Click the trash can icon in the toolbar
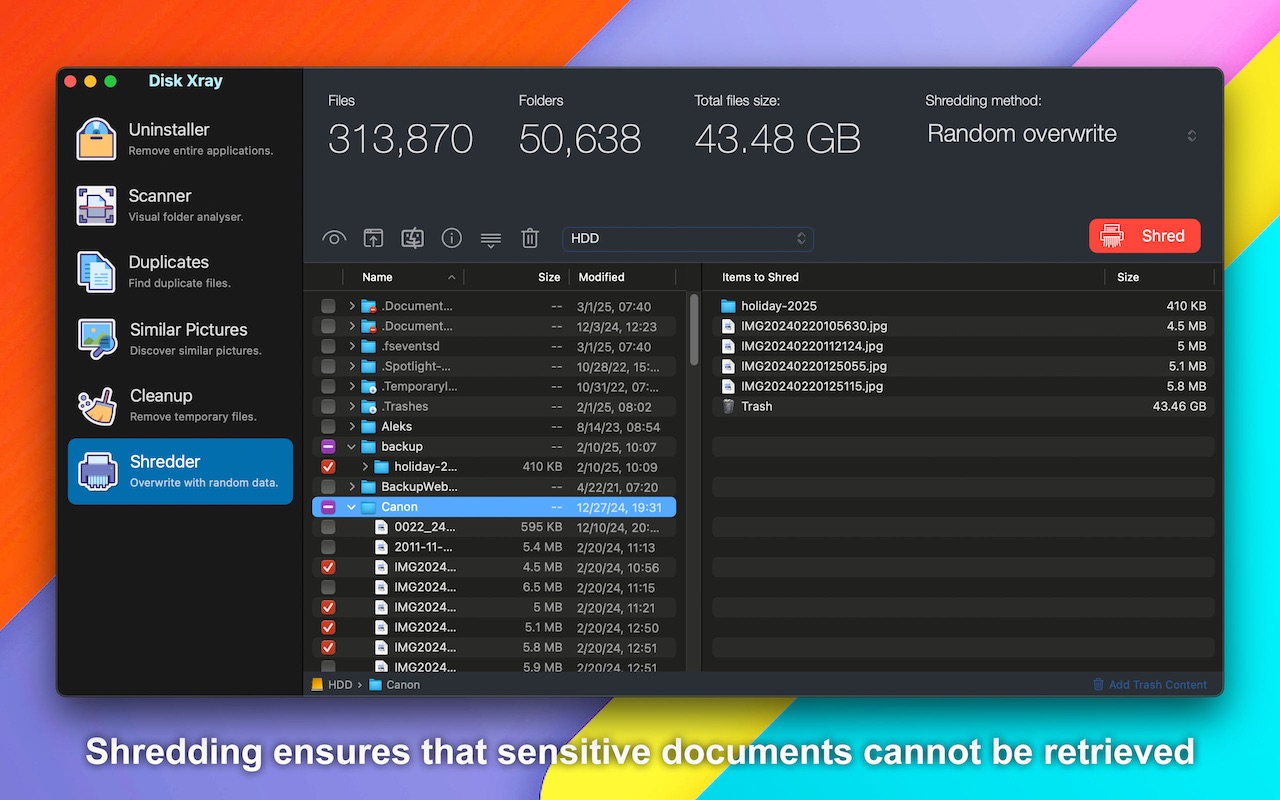This screenshot has height=800, width=1280. point(530,238)
